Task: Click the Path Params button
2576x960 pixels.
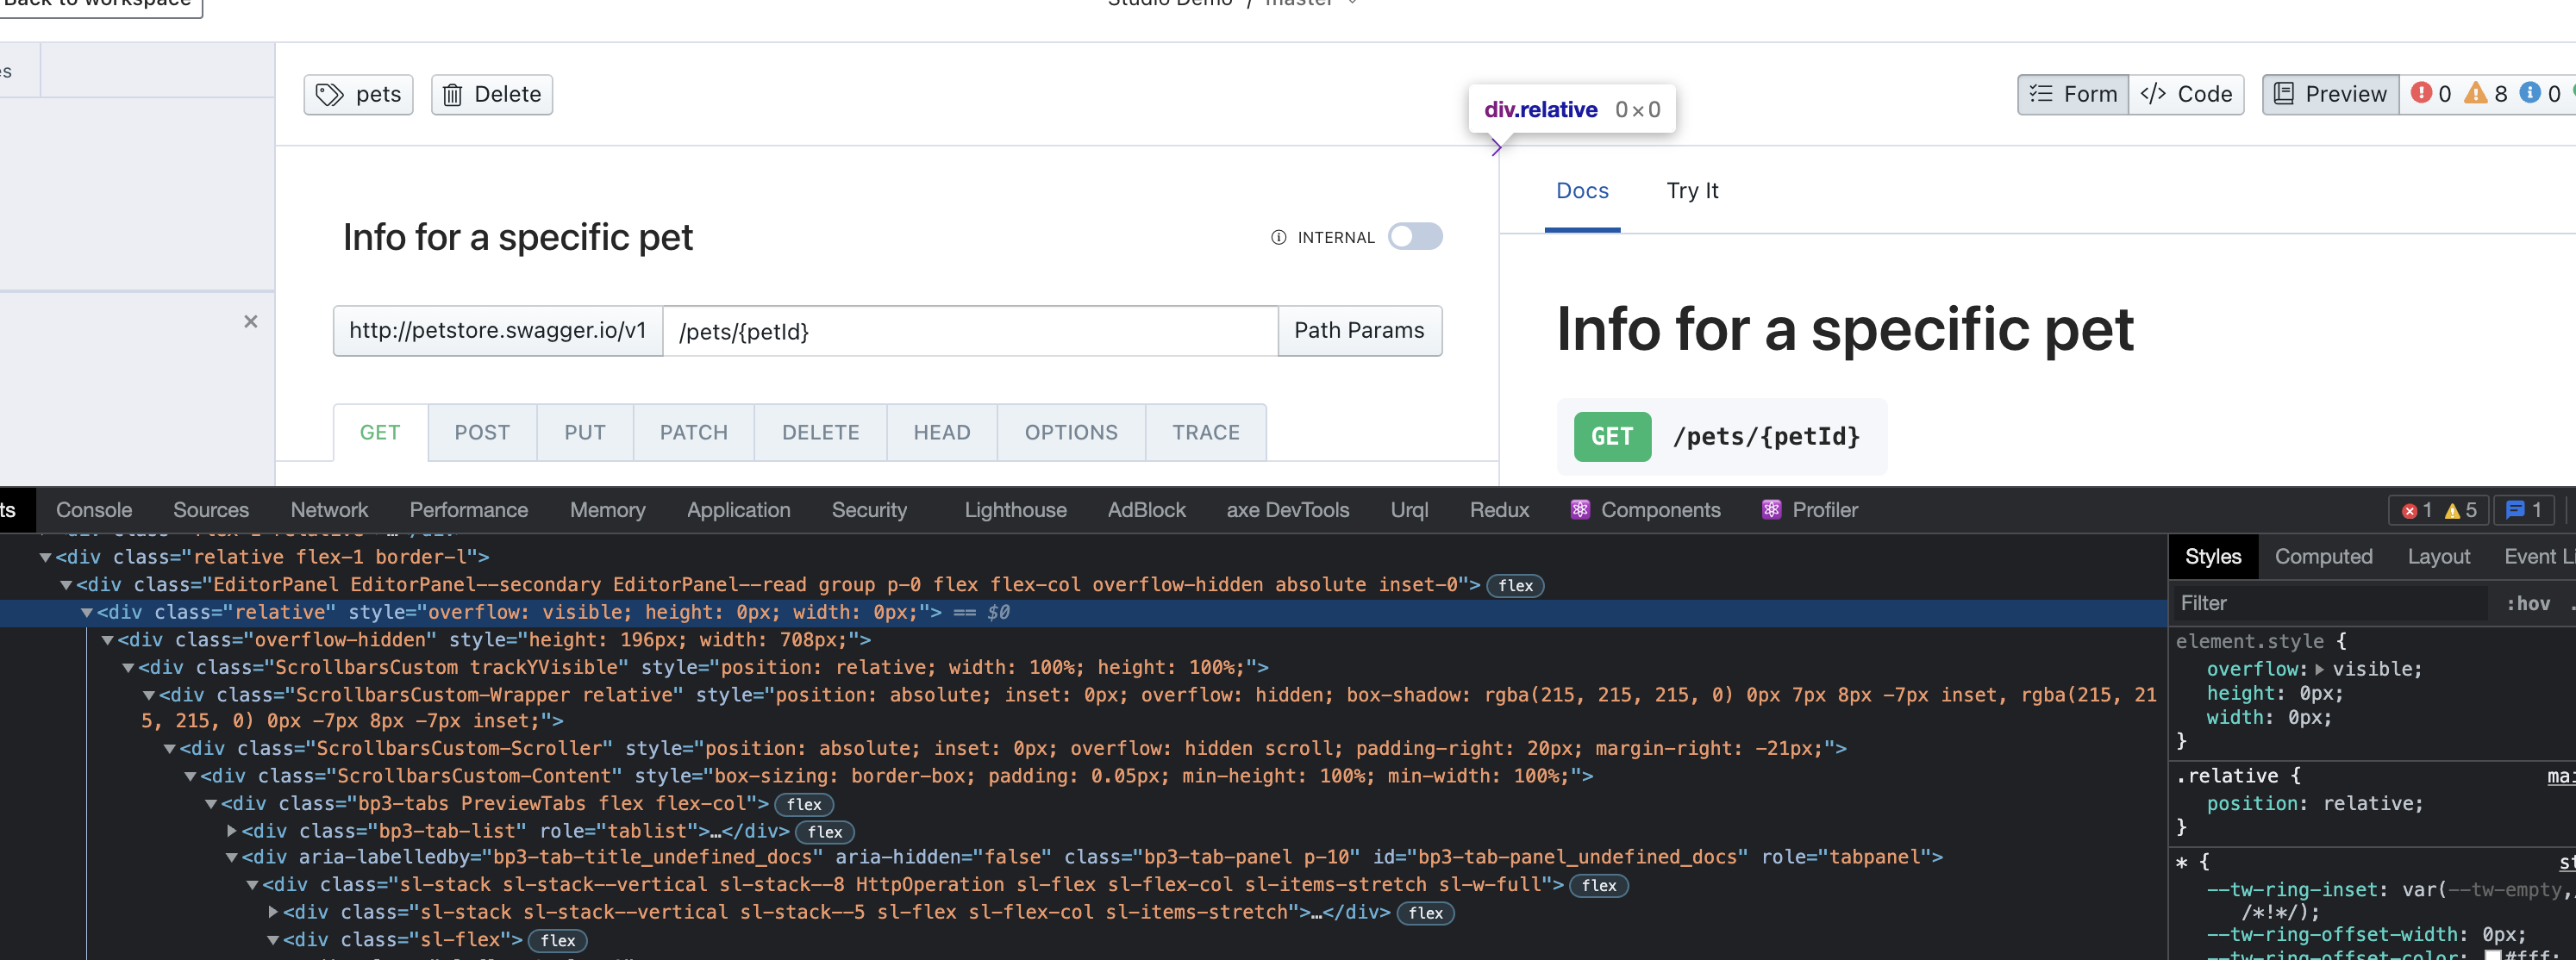Action: pyautogui.click(x=1358, y=330)
